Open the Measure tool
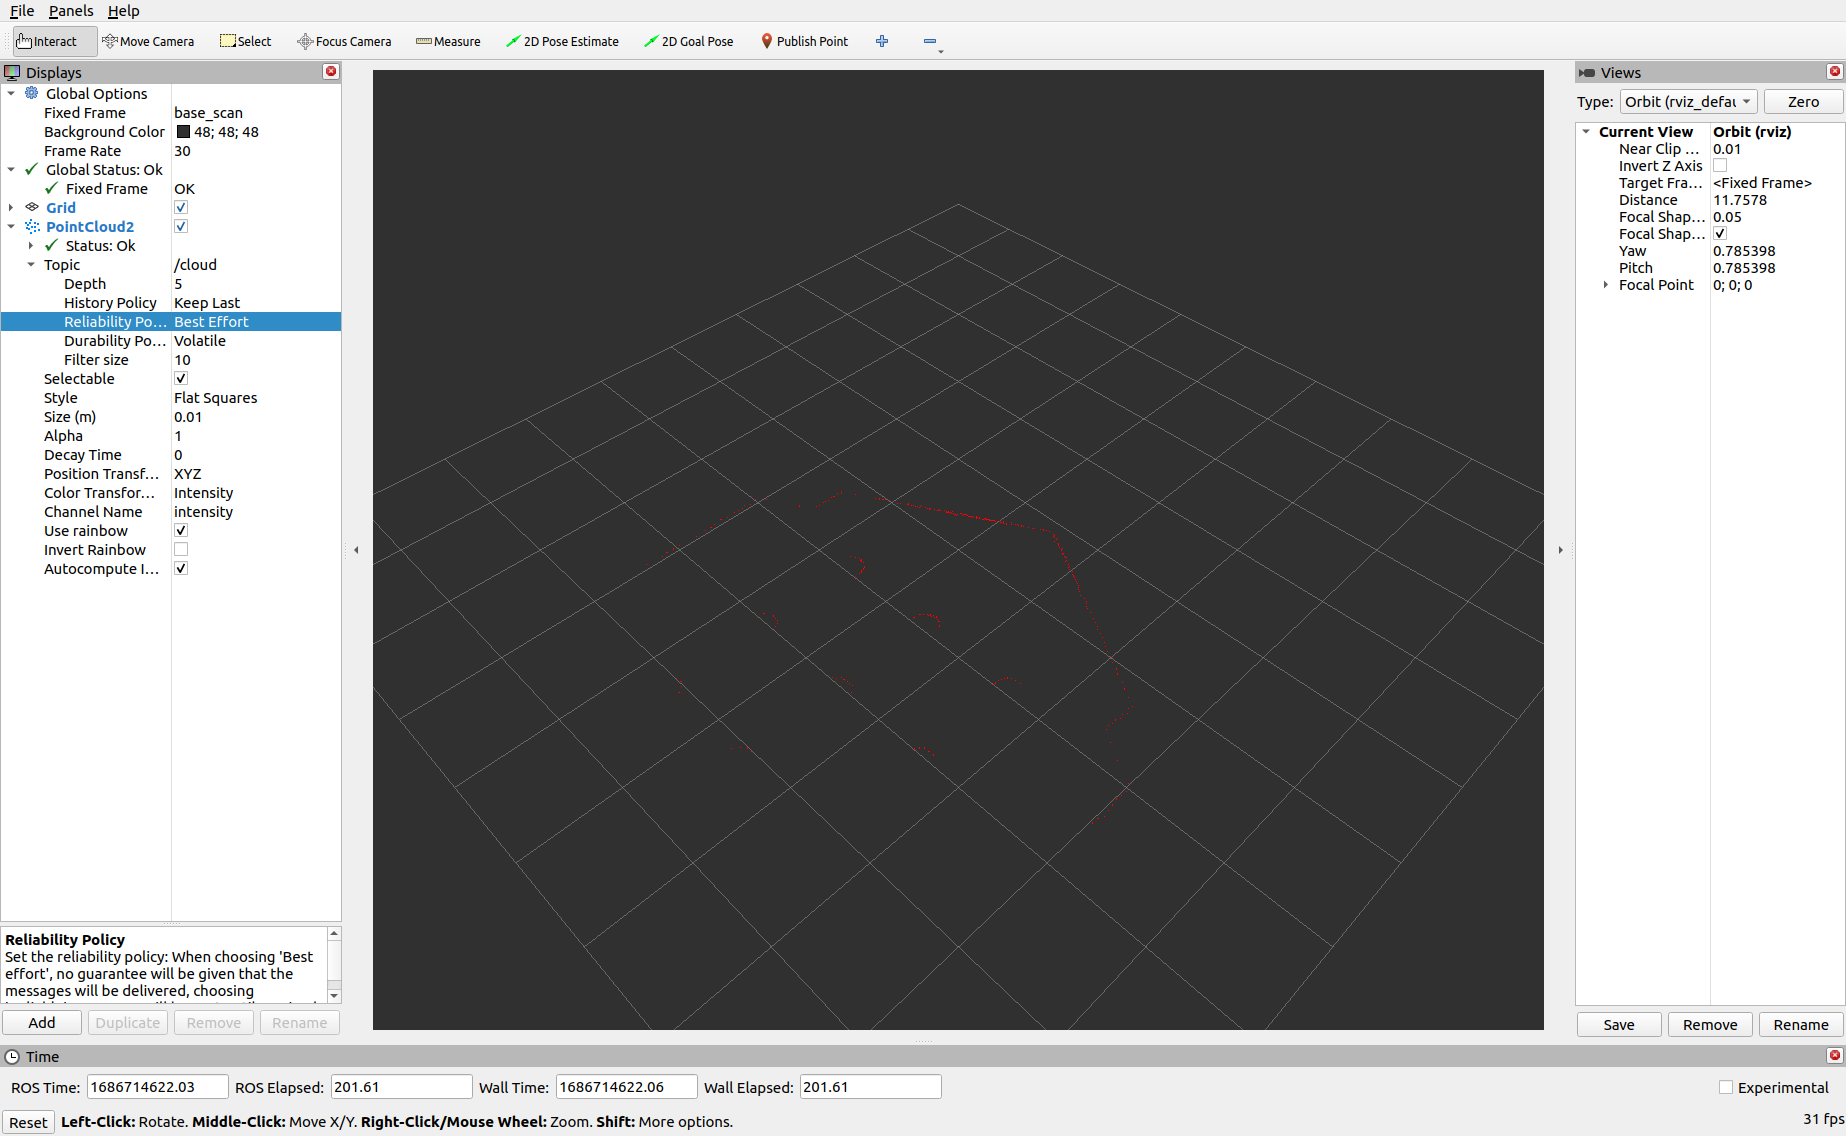Screen dimensions: 1846x1136 tap(448, 41)
